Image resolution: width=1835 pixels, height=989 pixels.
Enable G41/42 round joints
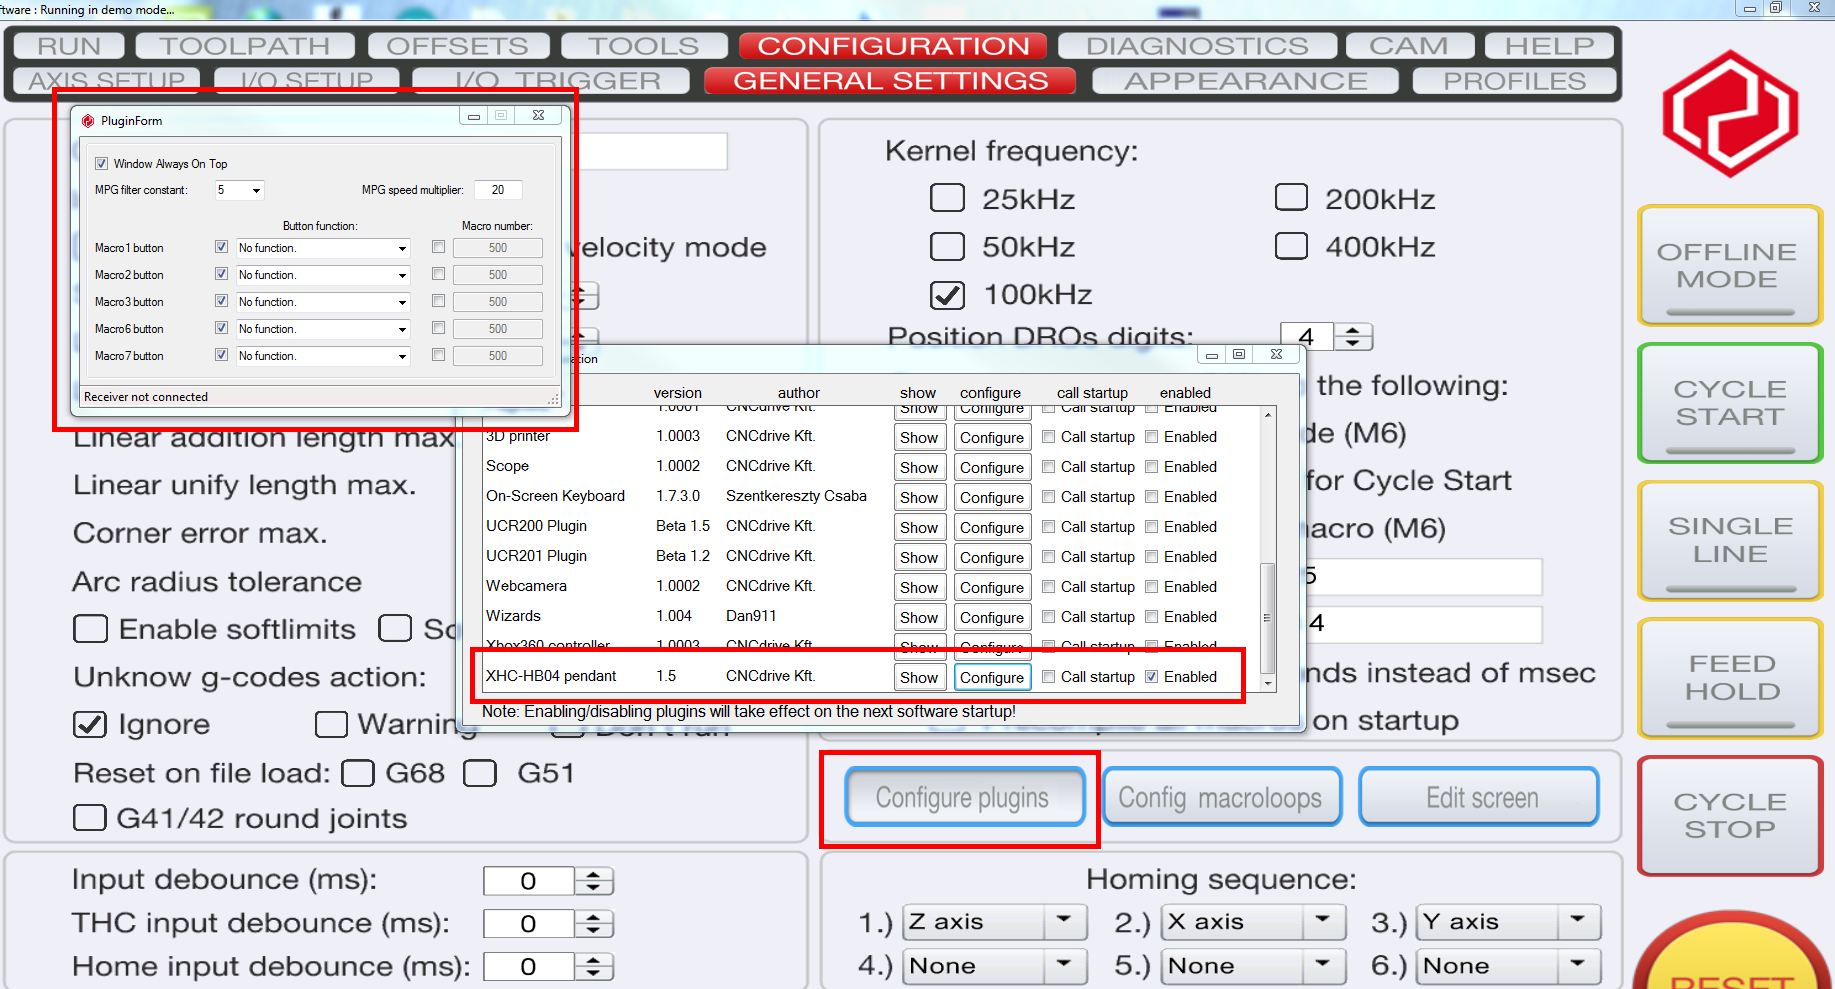[90, 818]
